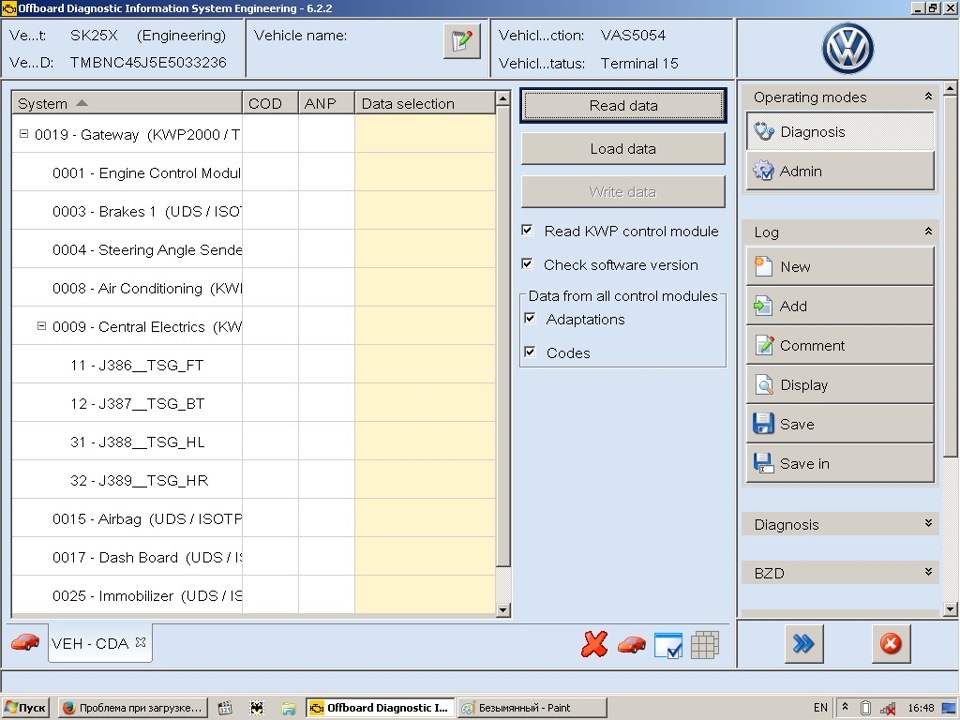
Task: Click the red car icon beside the red X
Action: coord(631,645)
